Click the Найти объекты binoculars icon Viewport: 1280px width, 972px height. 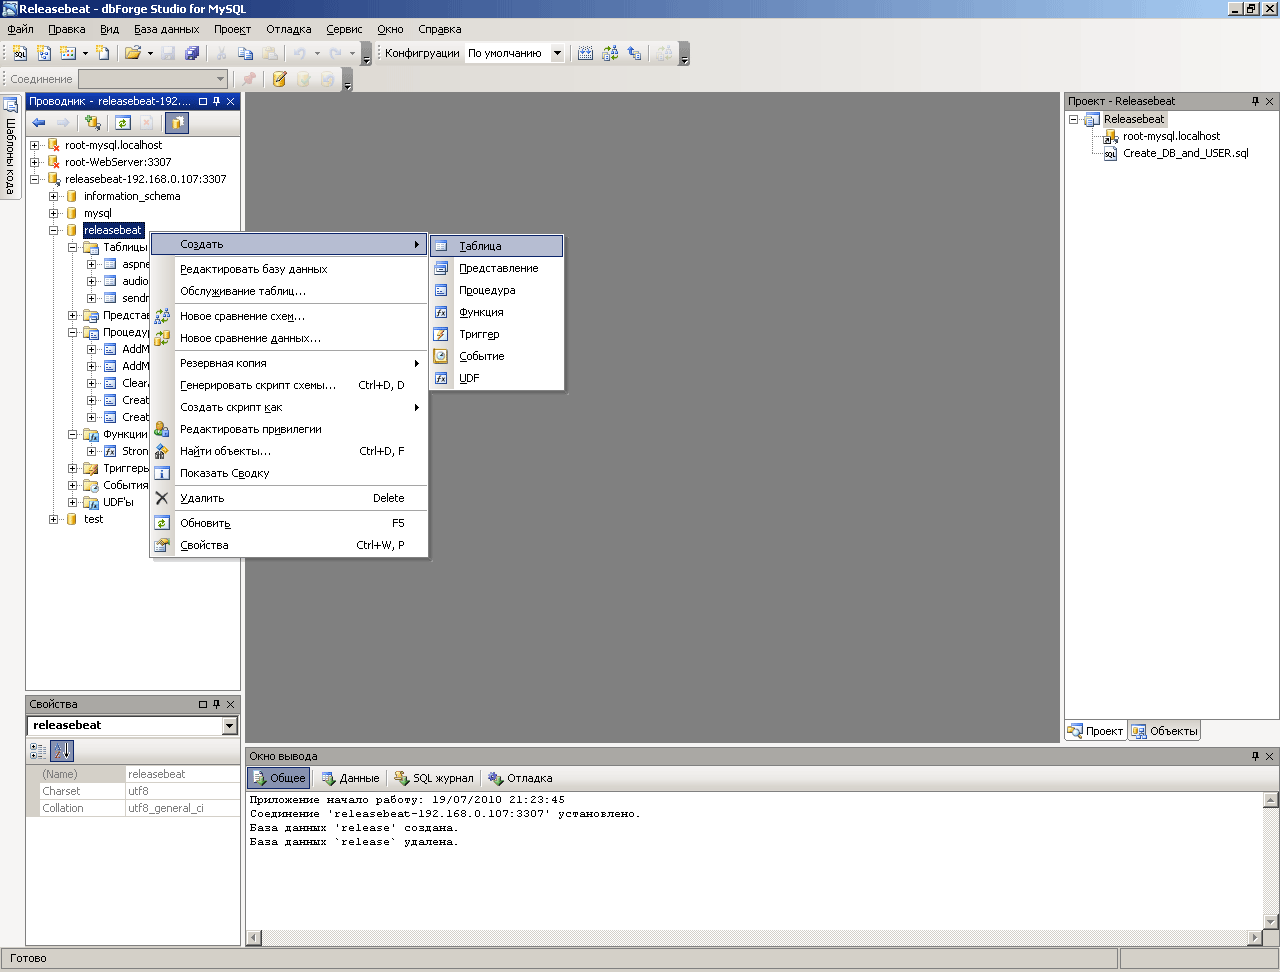point(162,451)
